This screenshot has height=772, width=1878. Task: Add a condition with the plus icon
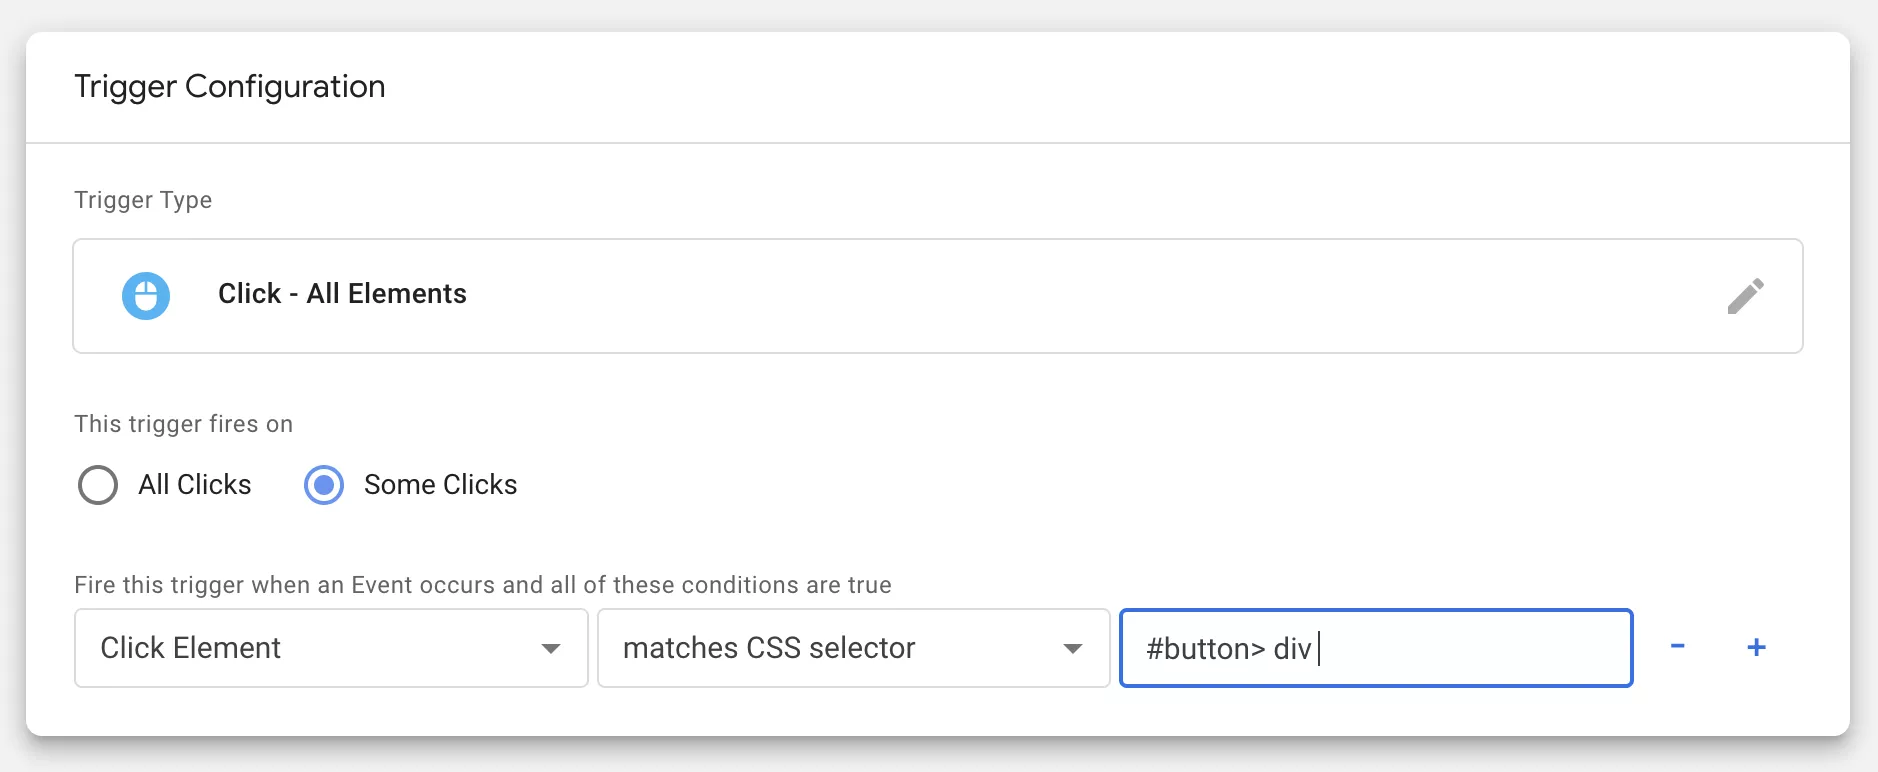1756,647
